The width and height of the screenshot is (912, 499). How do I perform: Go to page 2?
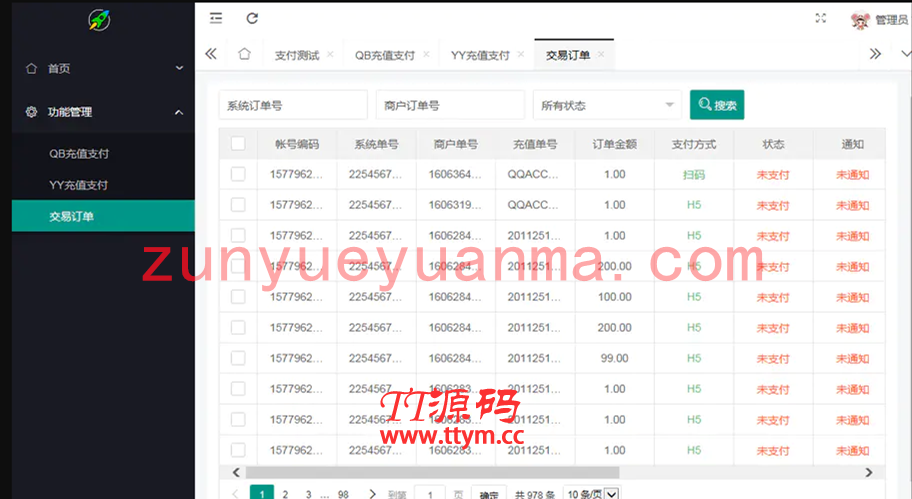click(285, 494)
